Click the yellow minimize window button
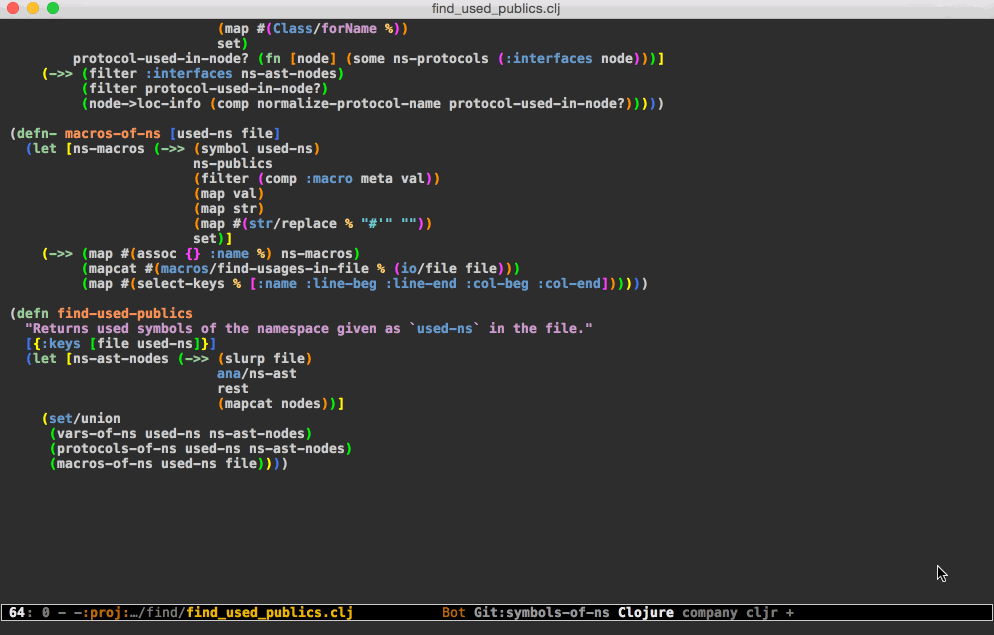The image size is (994, 635). [x=33, y=8]
